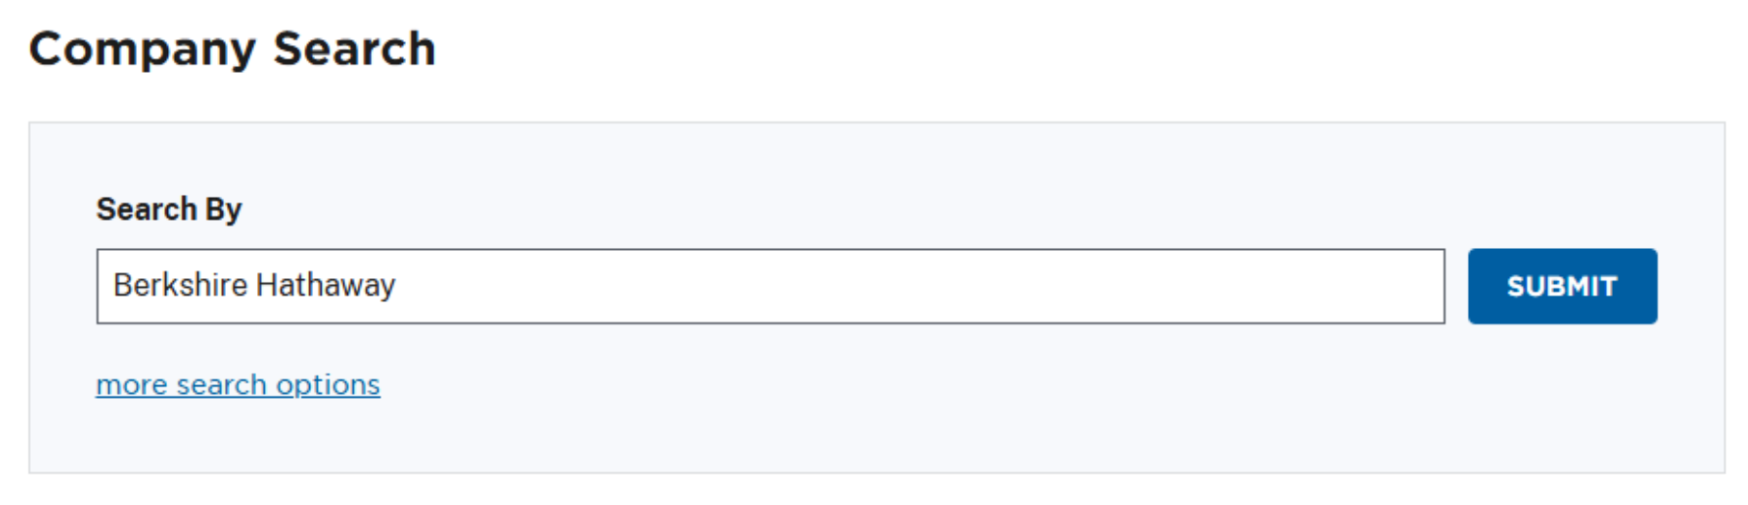The image size is (1748, 505).
Task: Click the word "Hathaway" in the search field
Action: (325, 286)
